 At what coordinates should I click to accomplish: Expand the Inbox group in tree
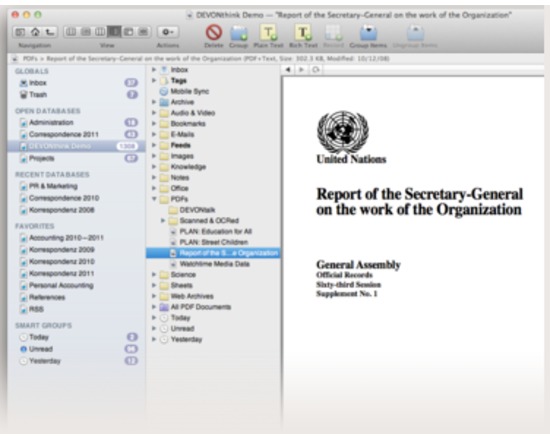pos(154,70)
